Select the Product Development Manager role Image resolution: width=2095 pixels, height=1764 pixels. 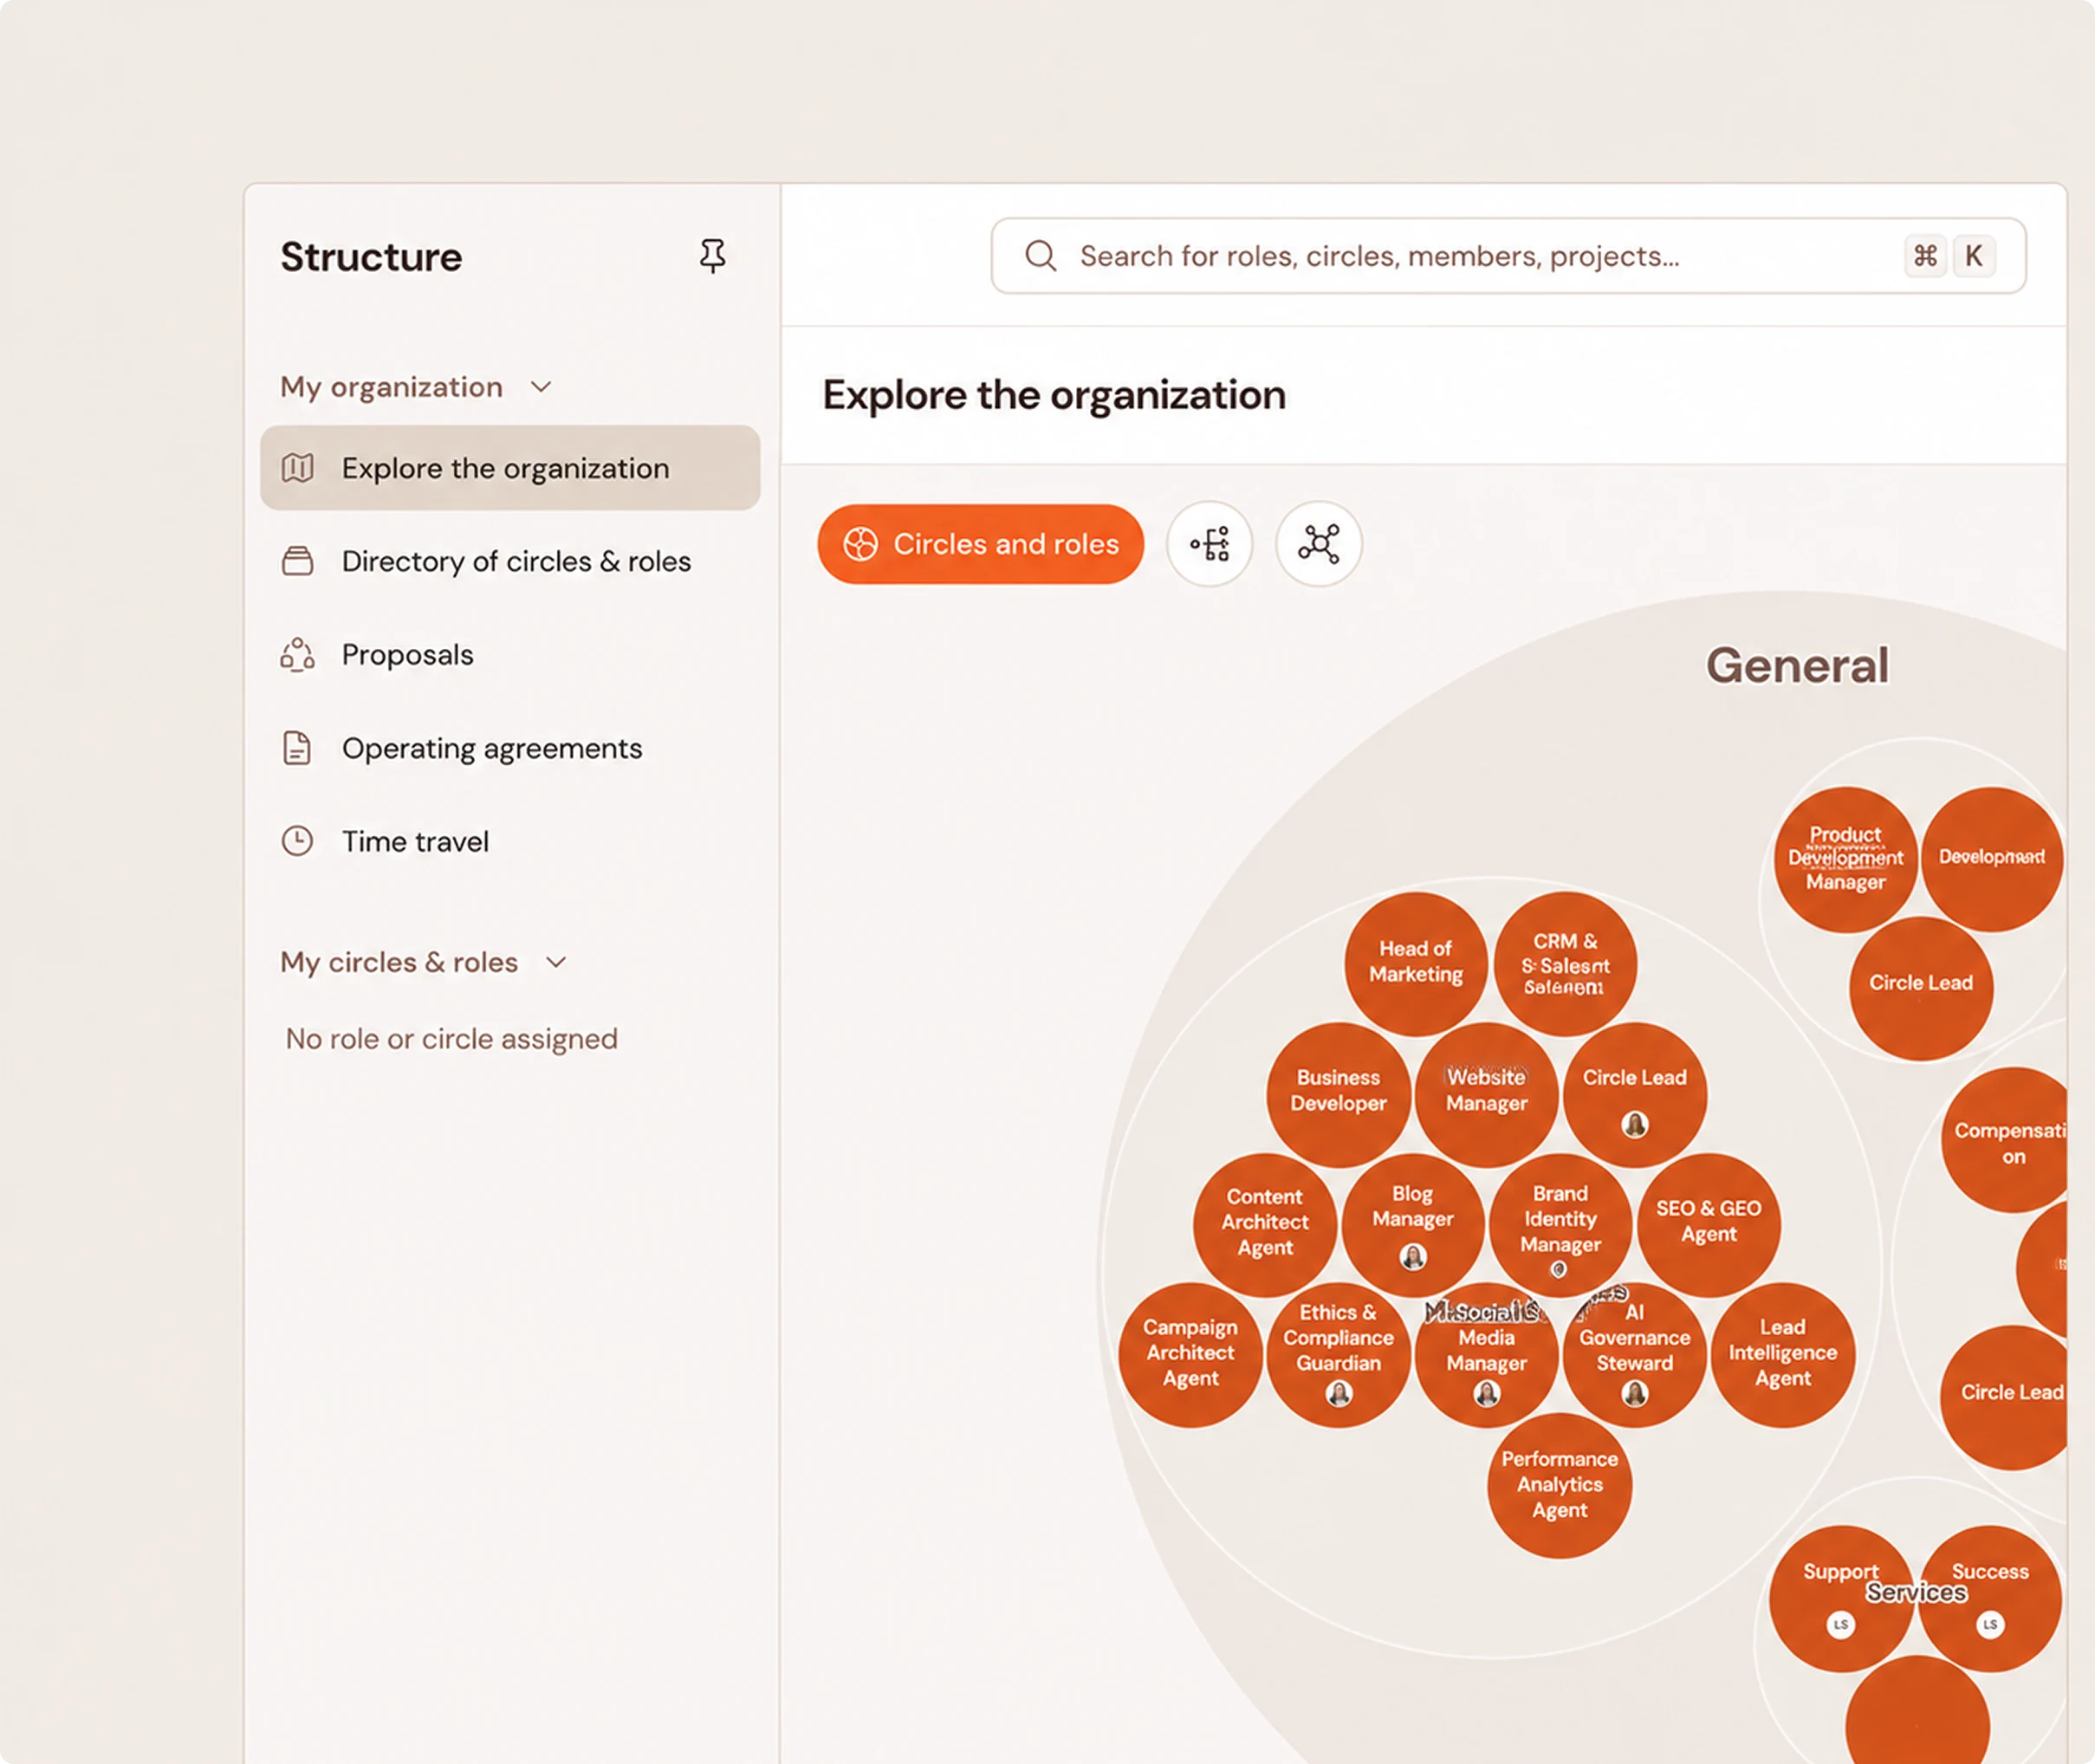point(1846,859)
